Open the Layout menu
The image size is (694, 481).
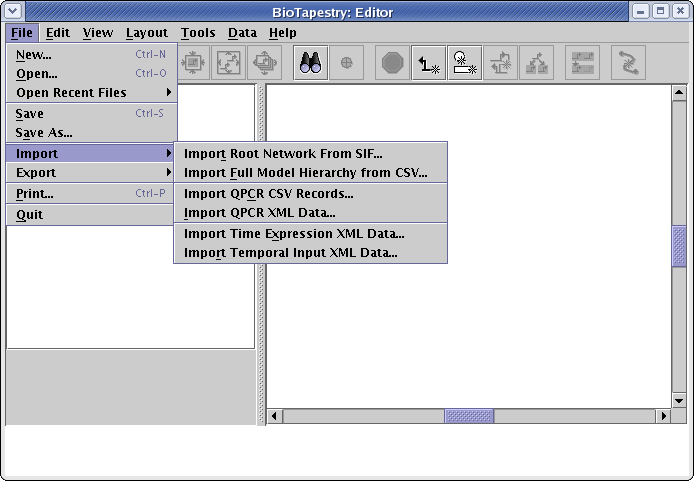(147, 33)
